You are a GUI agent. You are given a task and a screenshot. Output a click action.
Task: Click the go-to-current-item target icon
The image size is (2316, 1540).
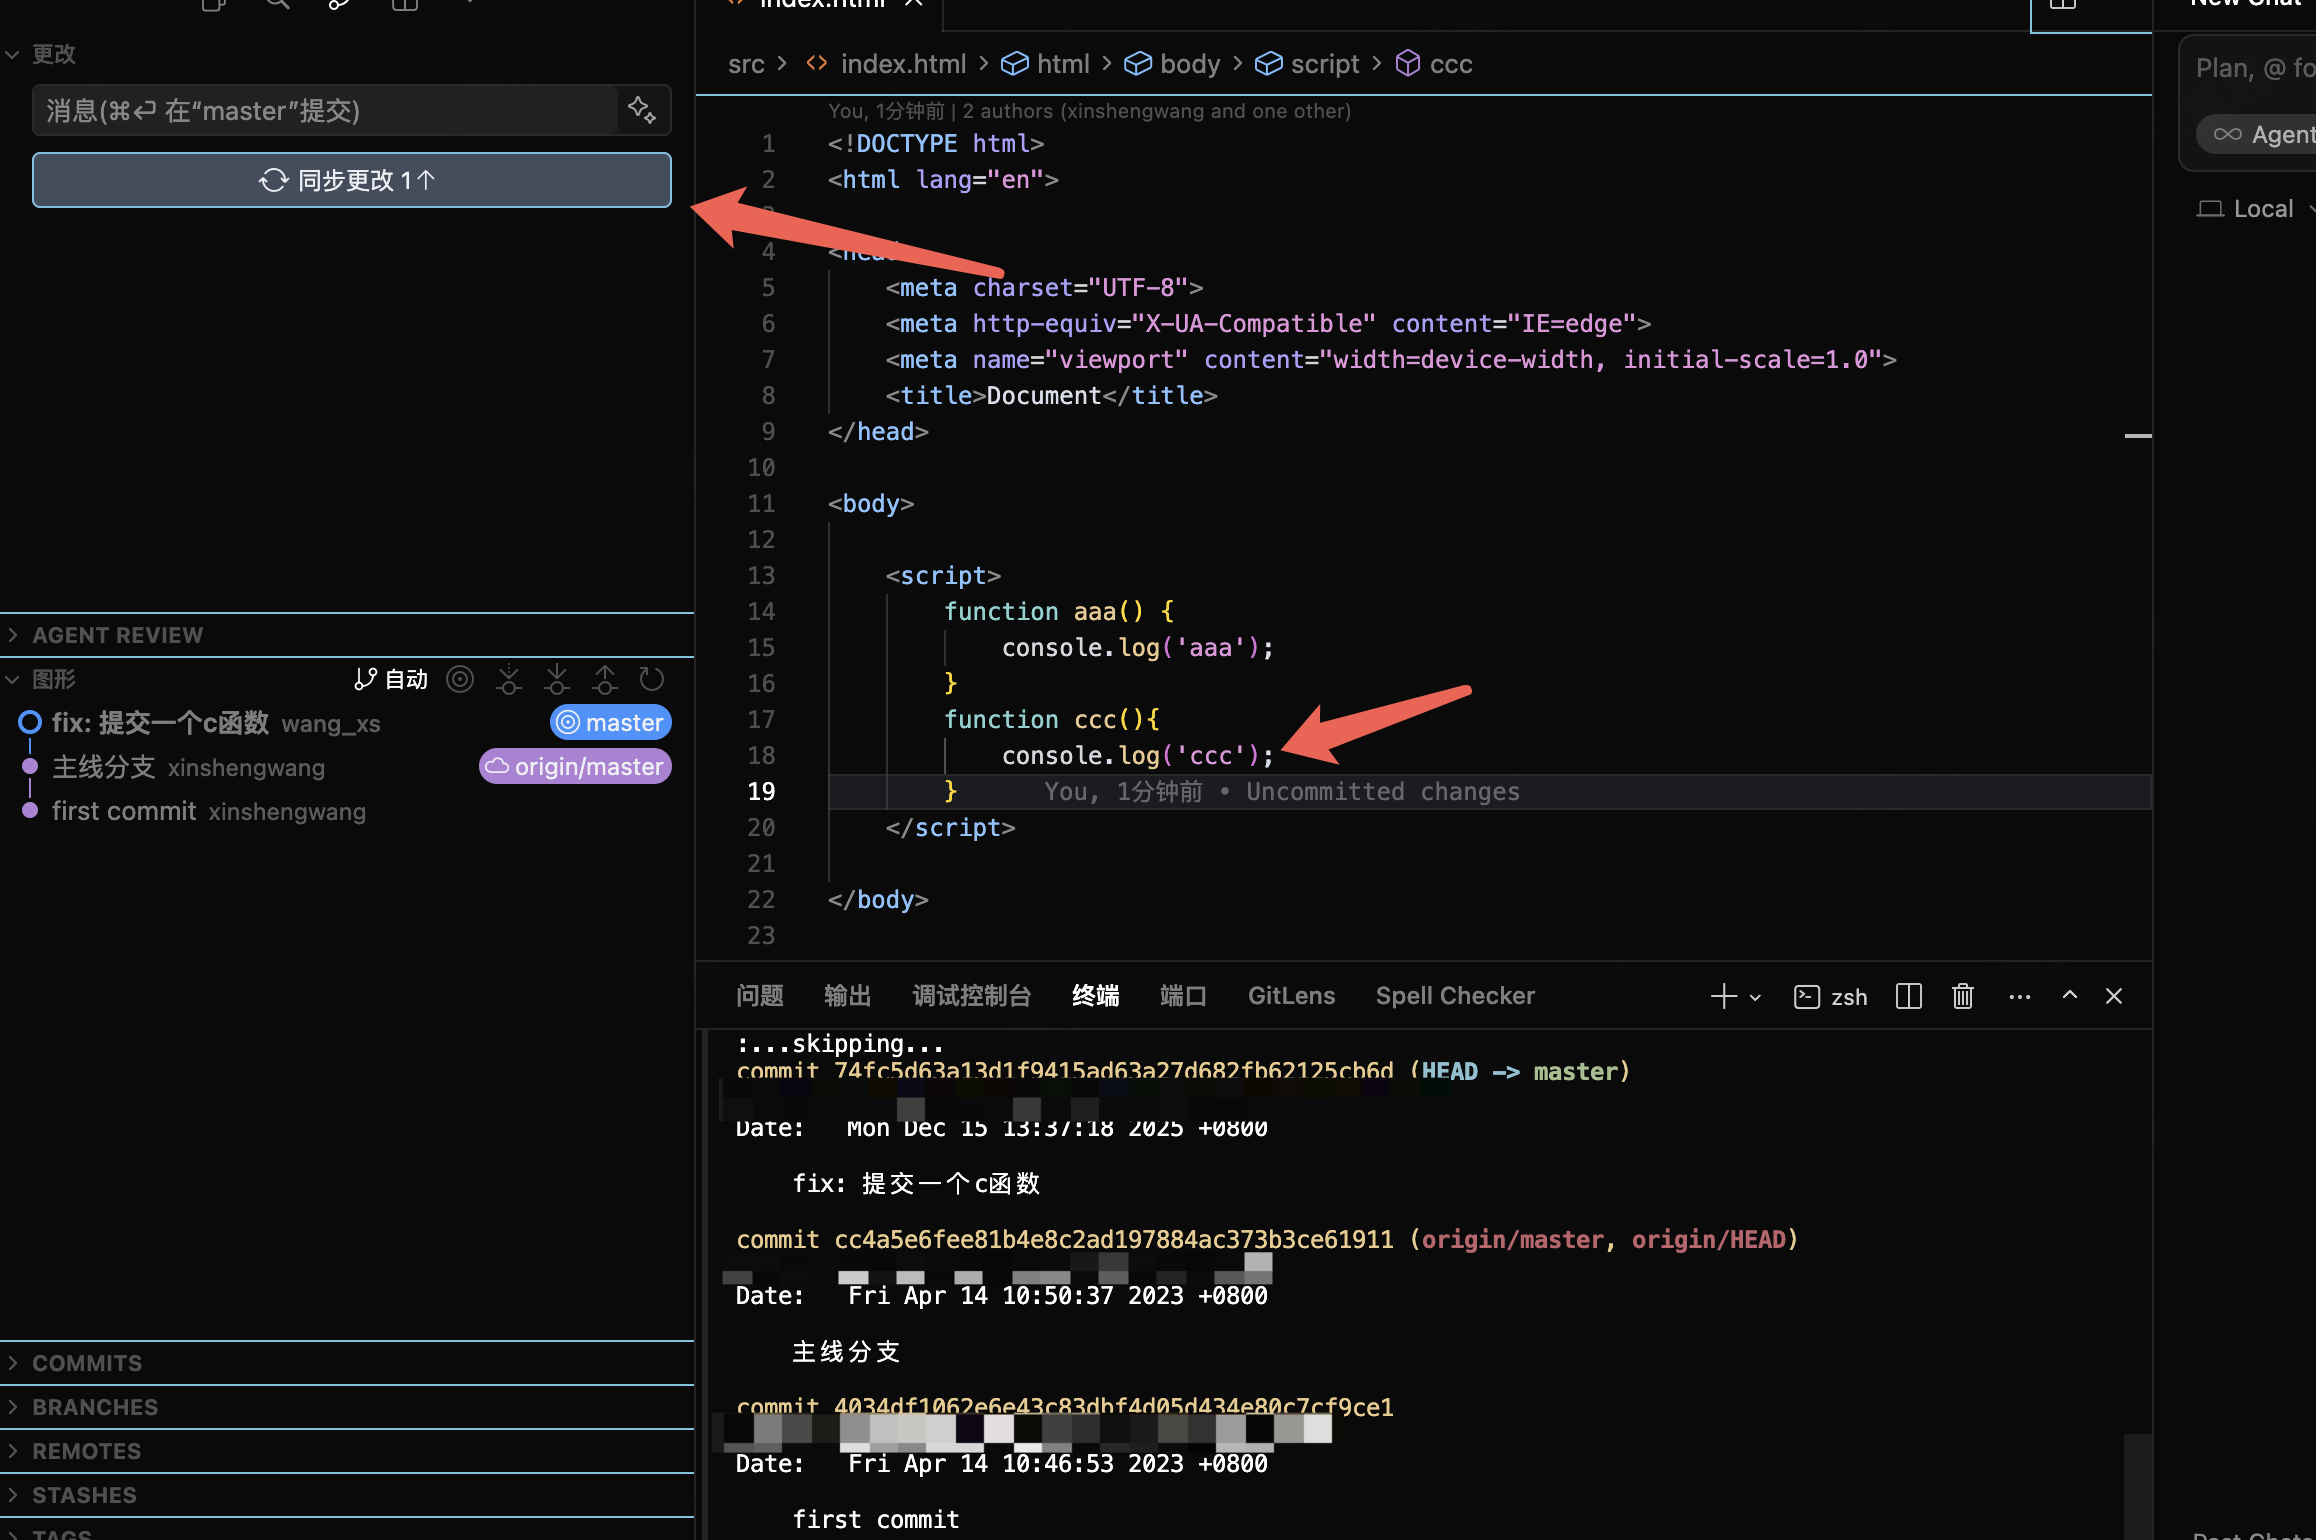[x=460, y=680]
